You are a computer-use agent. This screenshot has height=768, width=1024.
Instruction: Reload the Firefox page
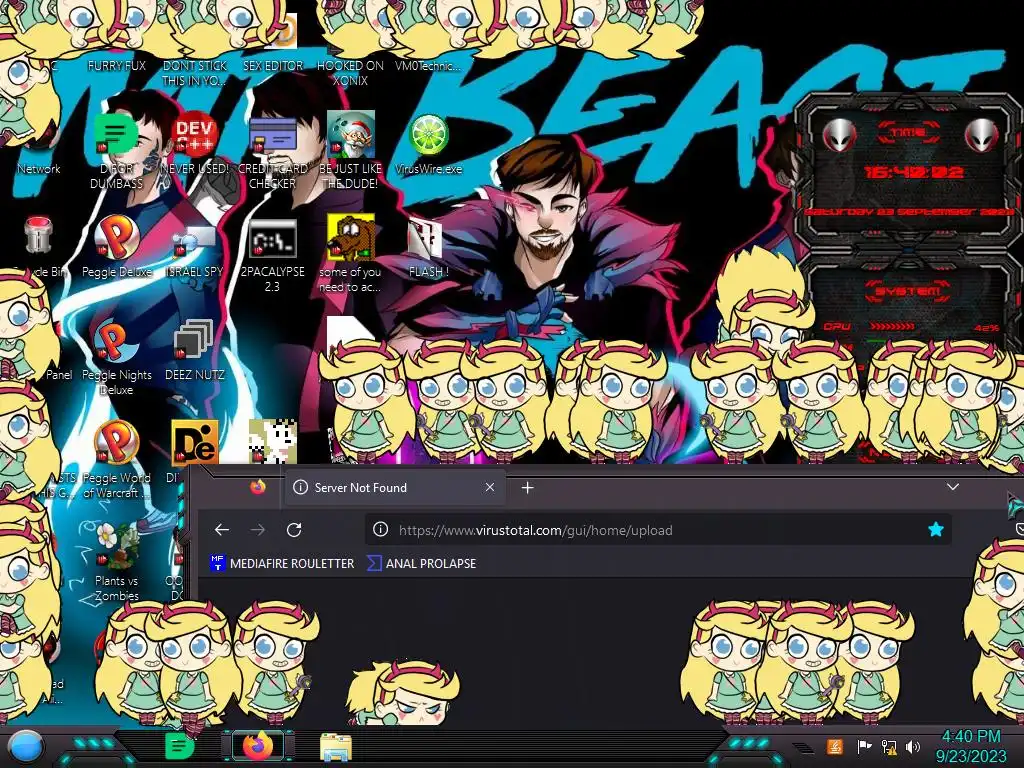coord(294,530)
